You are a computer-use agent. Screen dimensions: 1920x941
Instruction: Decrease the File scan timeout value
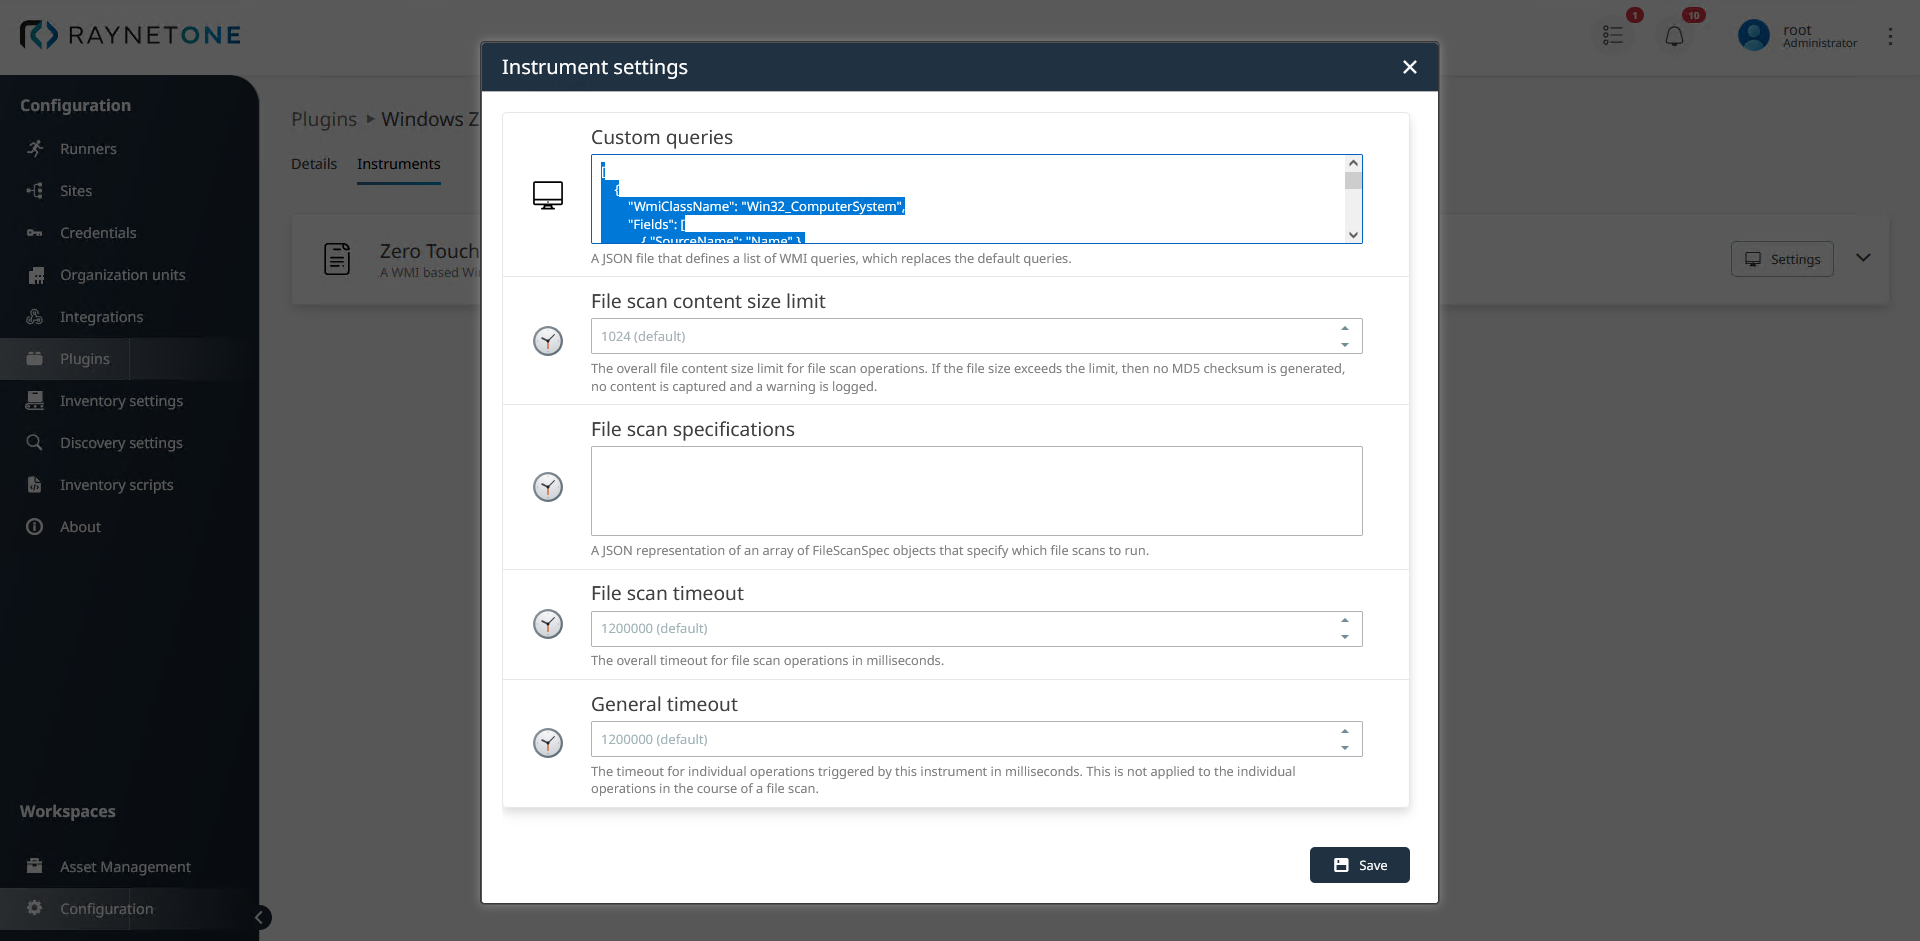(1345, 637)
